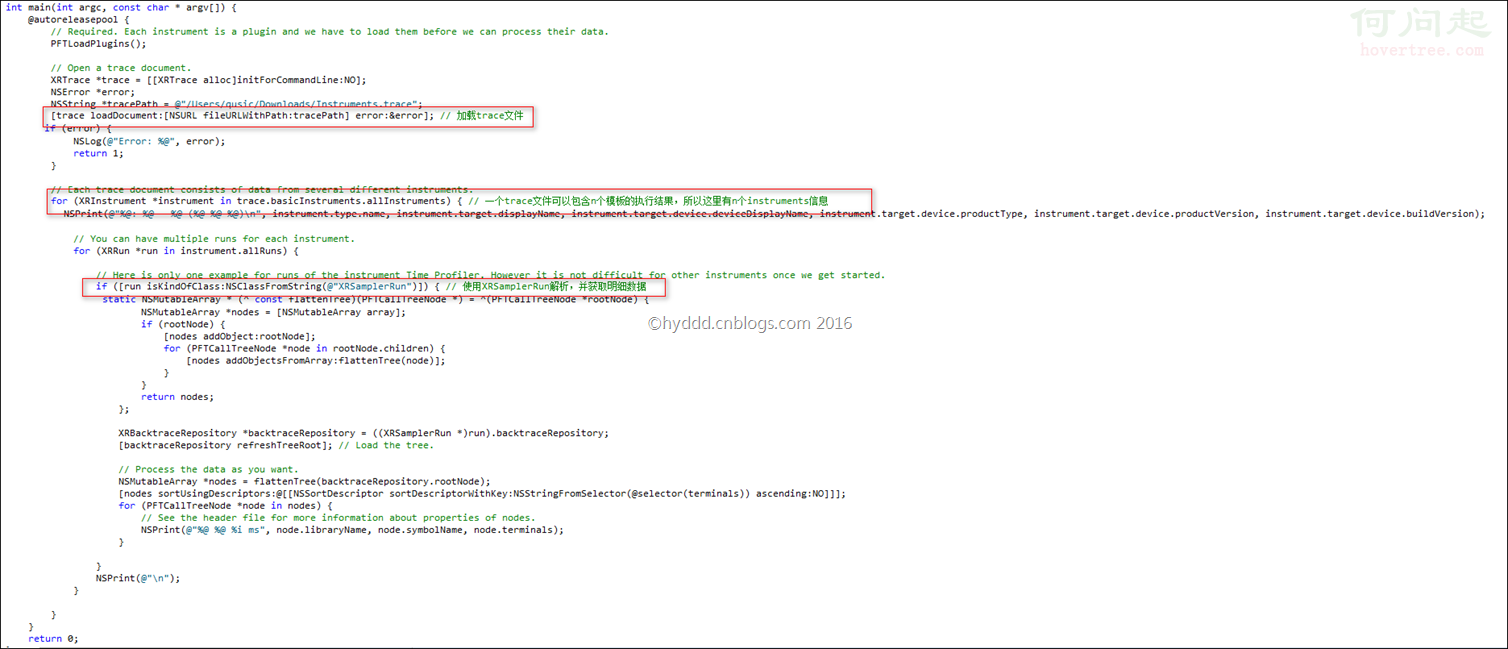The height and width of the screenshot is (649, 1508).
Task: Select the 'return 0;' statement
Action: pos(53,638)
